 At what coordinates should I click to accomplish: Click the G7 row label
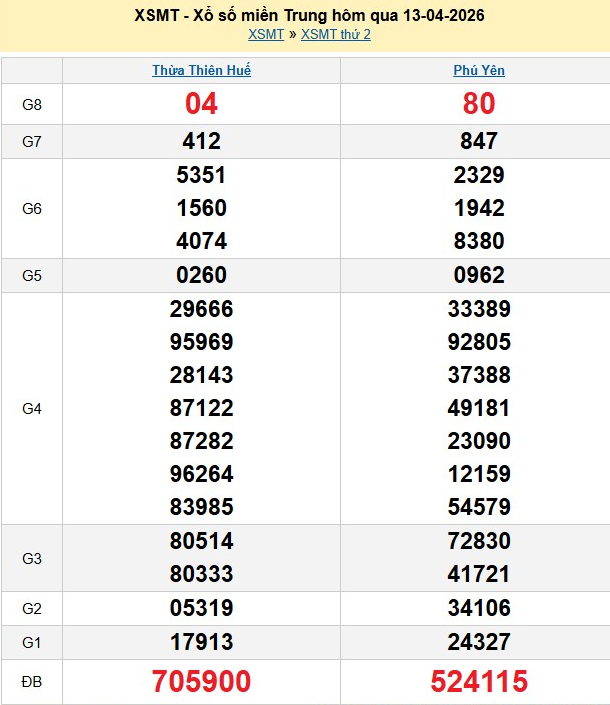click(x=32, y=142)
